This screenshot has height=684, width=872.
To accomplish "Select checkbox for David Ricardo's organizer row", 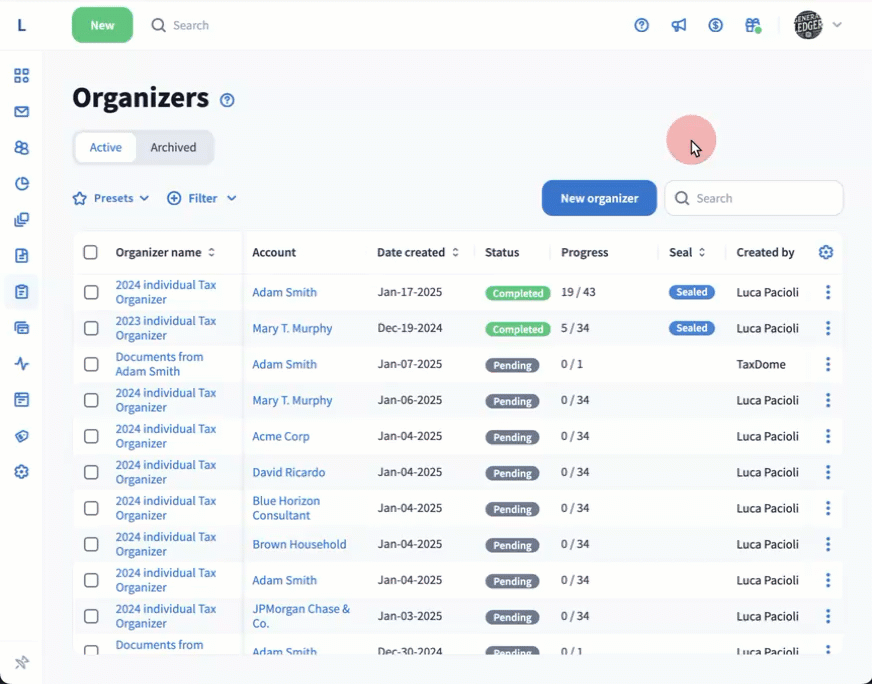I will [x=91, y=472].
